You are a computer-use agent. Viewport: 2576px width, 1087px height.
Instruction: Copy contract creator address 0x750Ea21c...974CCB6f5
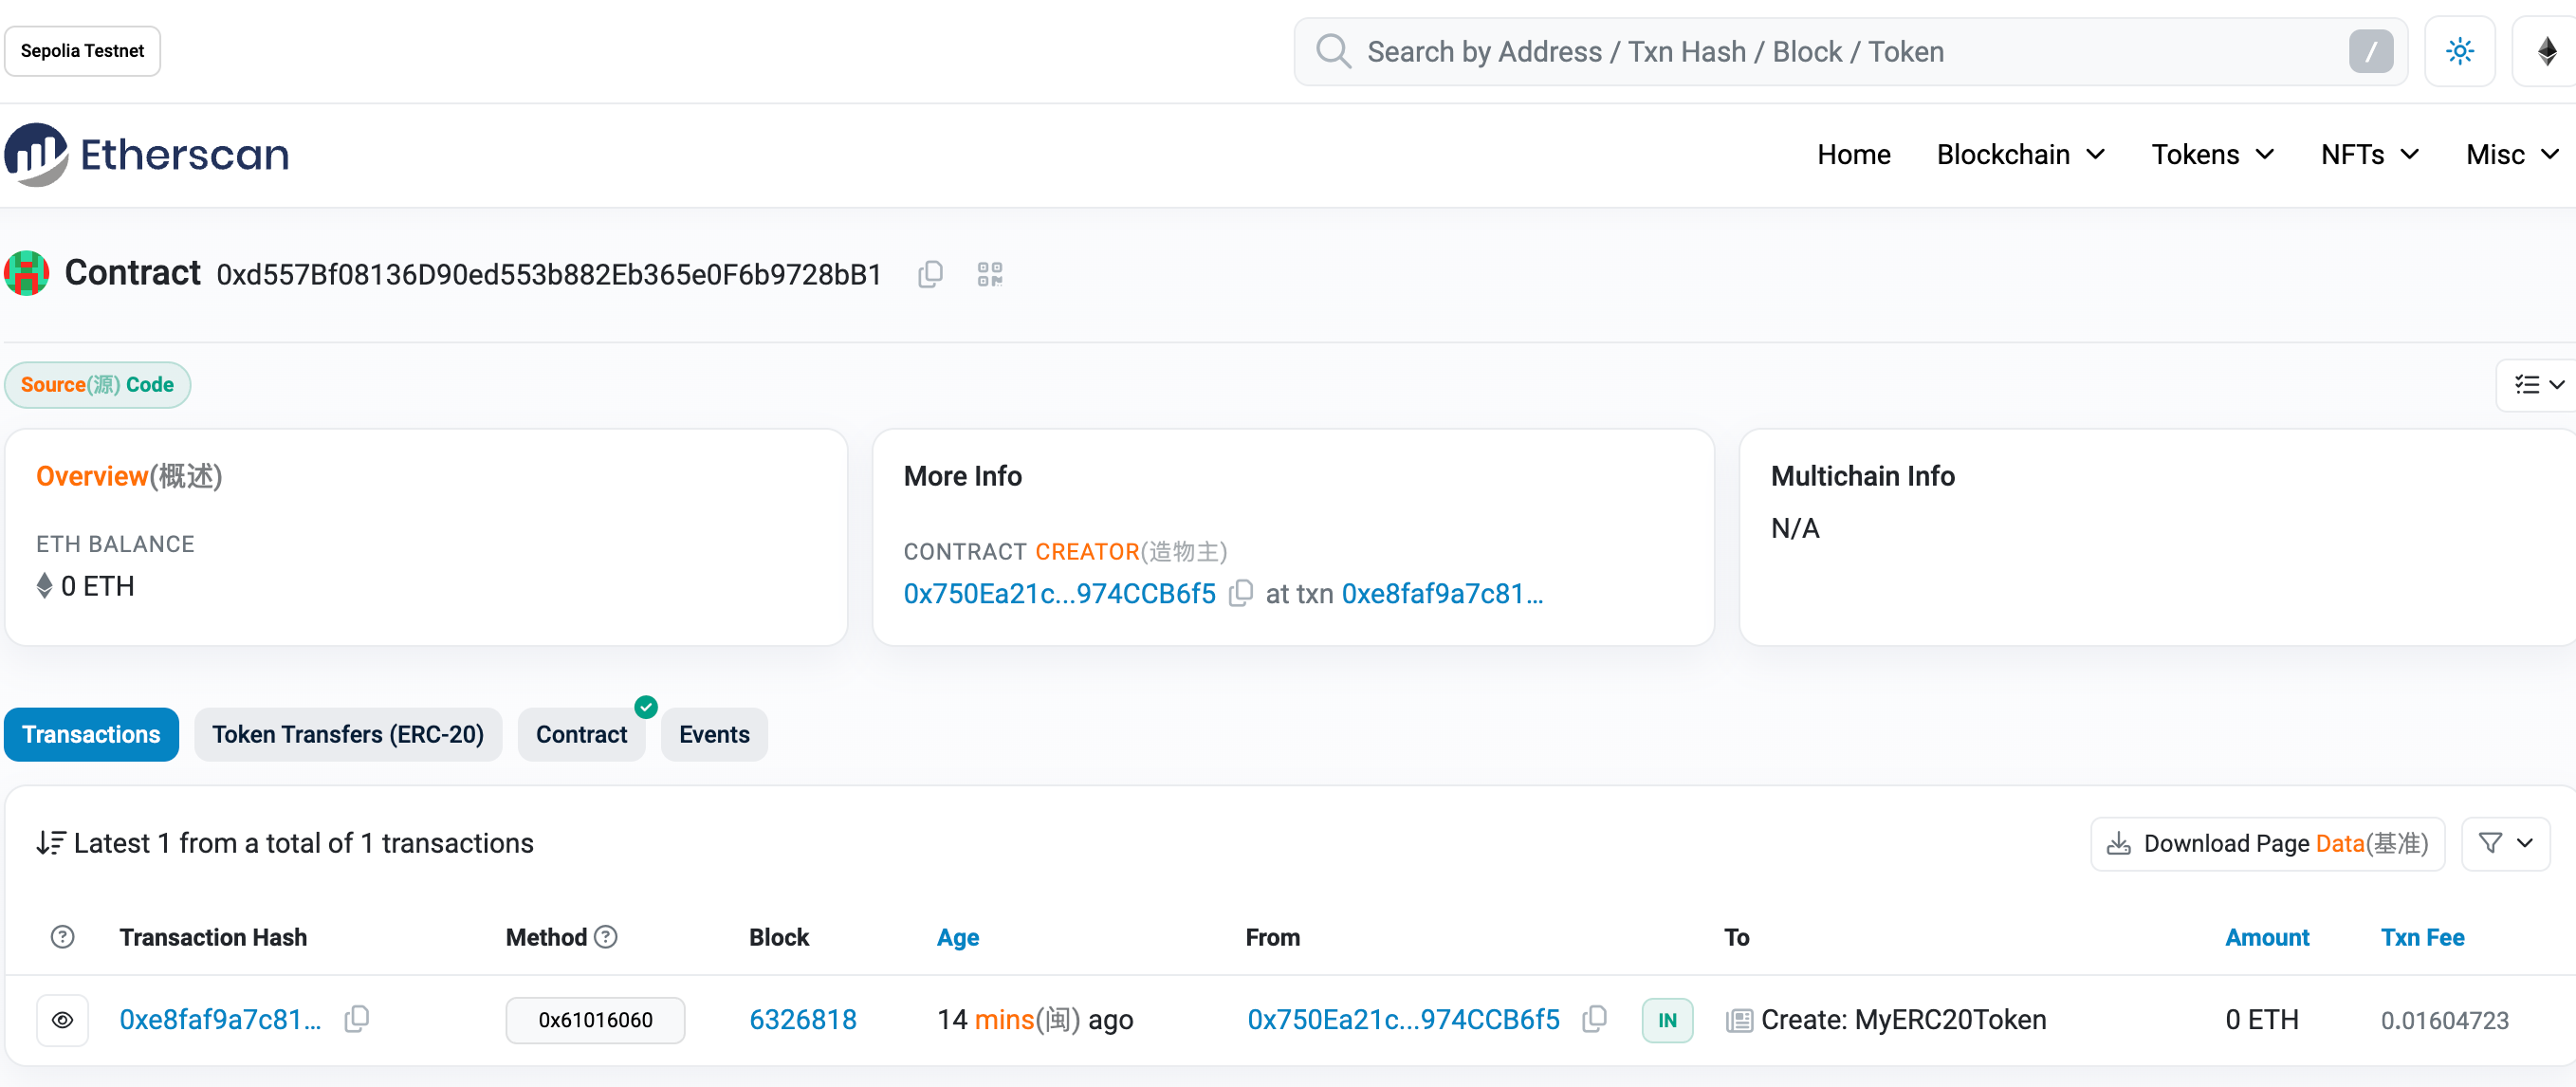[1241, 593]
